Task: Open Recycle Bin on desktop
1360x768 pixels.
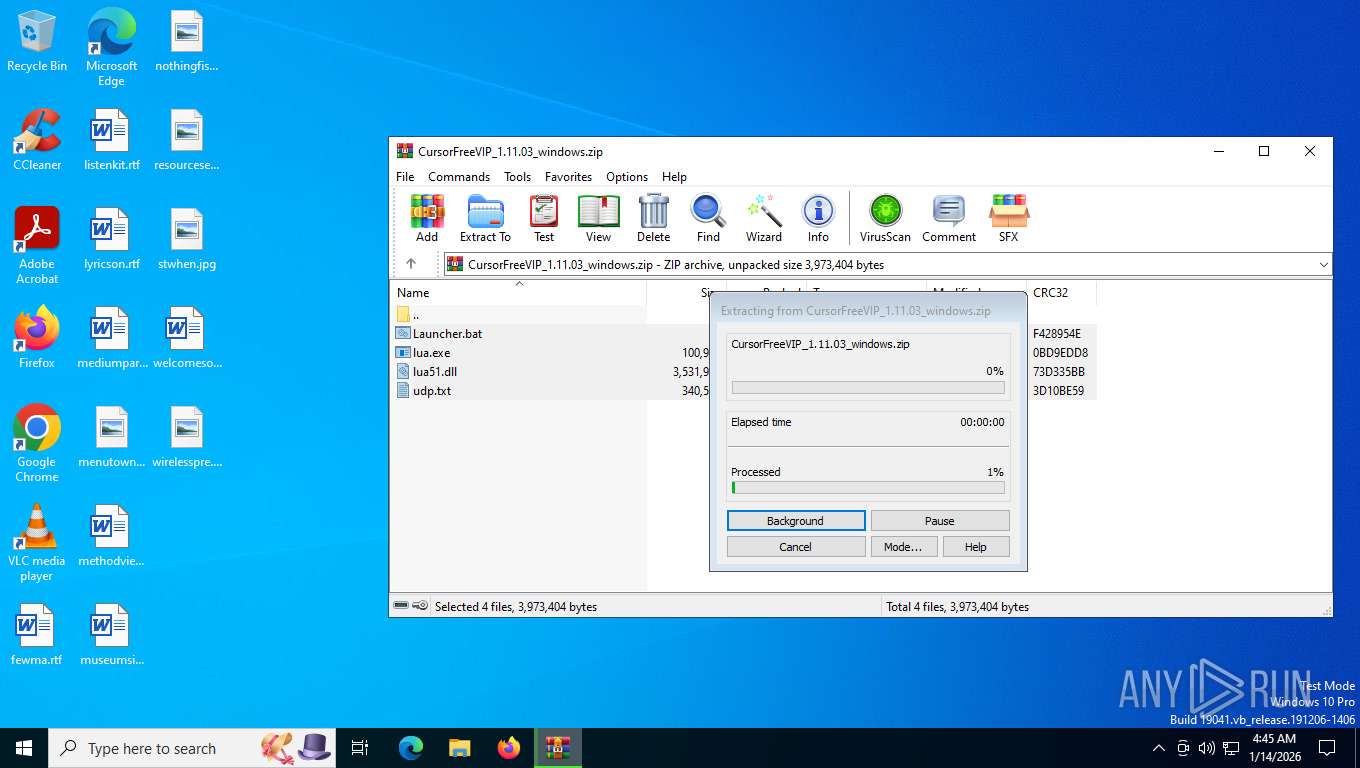Action: click(37, 42)
